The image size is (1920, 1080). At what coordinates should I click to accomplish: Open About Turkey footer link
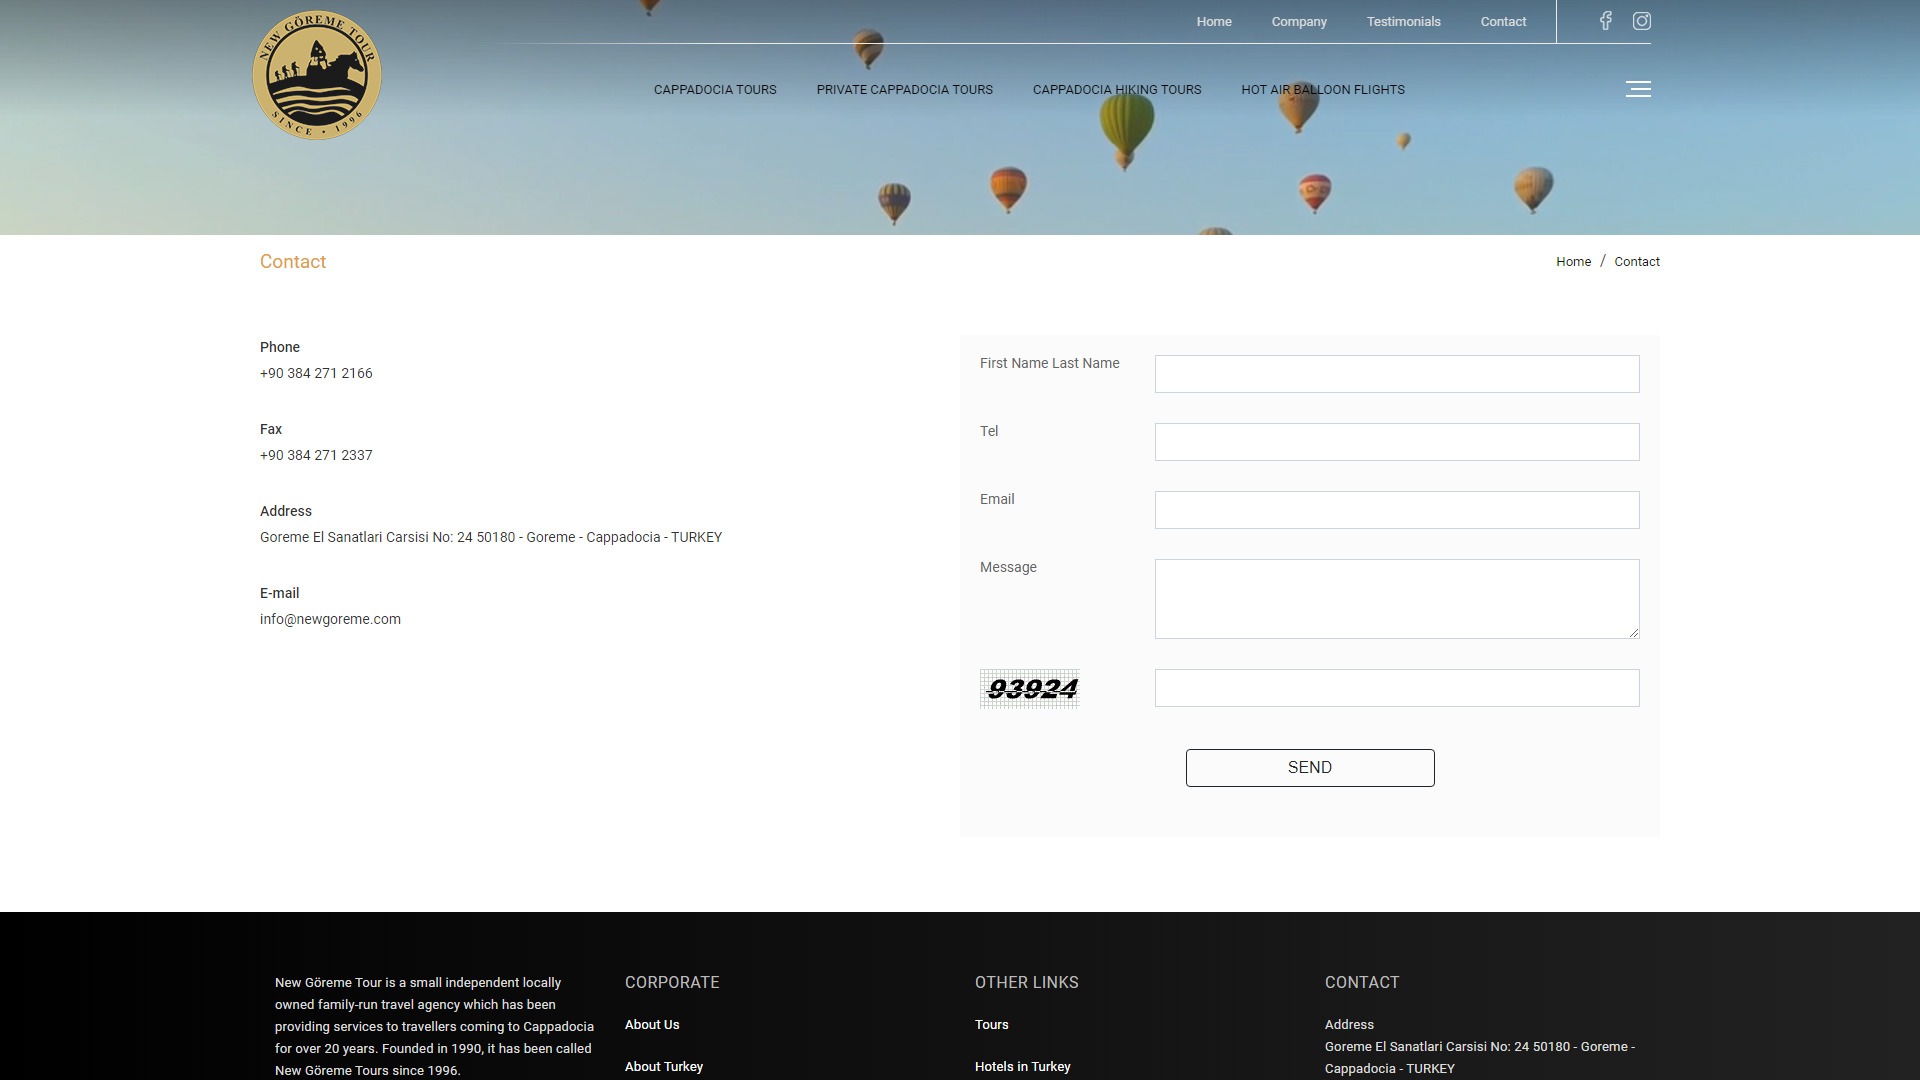click(x=664, y=1066)
